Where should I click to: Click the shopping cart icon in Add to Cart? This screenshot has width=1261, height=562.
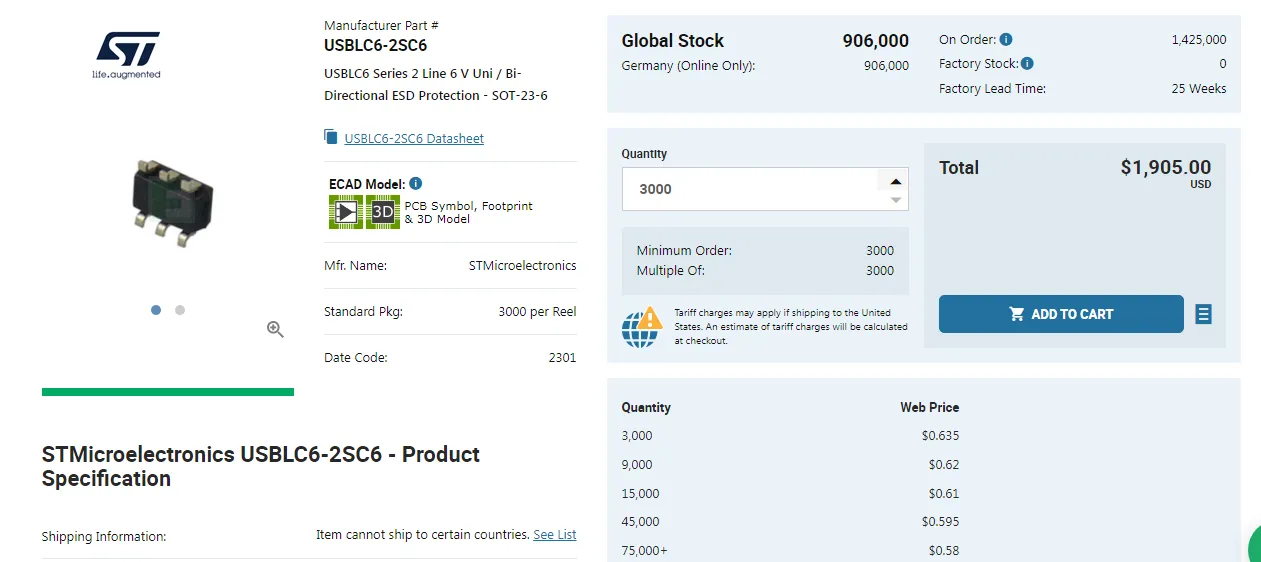click(1017, 314)
